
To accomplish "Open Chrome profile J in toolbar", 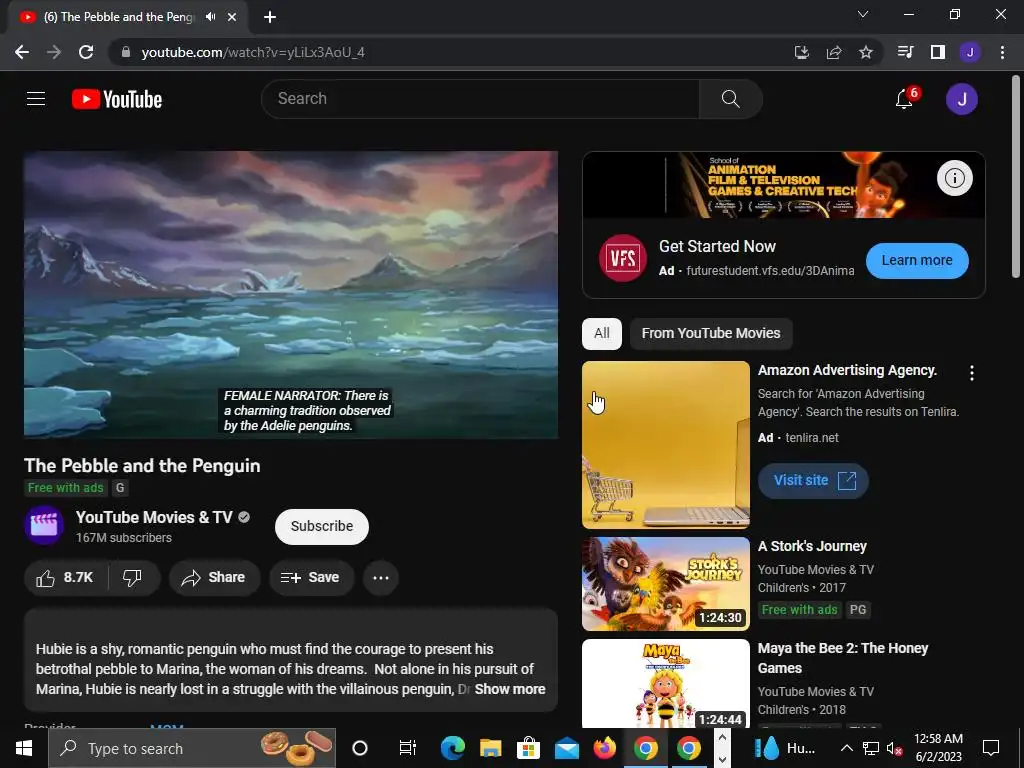I will point(970,52).
